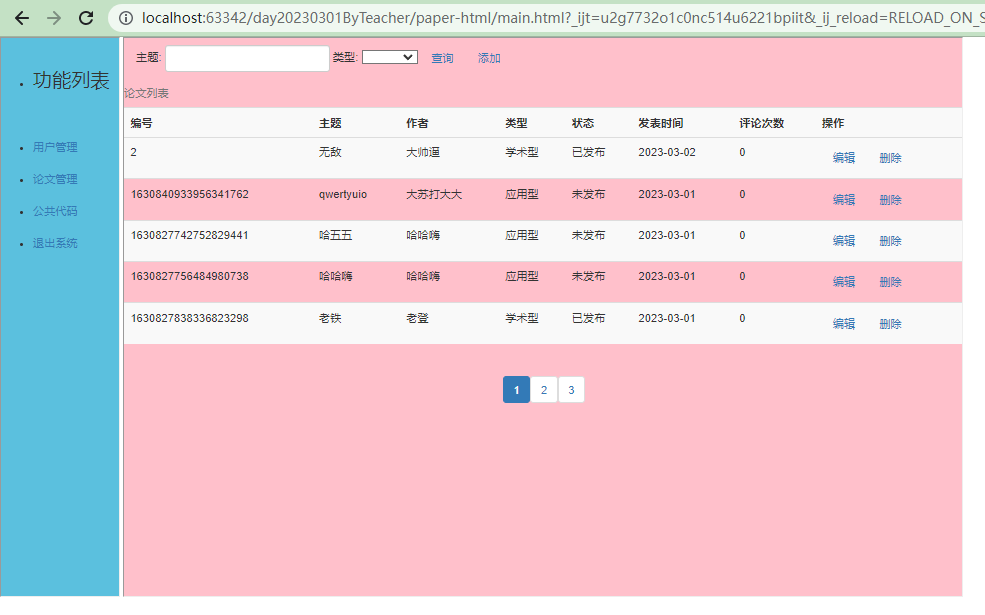Click the 作者 column header
The image size is (985, 615).
click(x=417, y=123)
